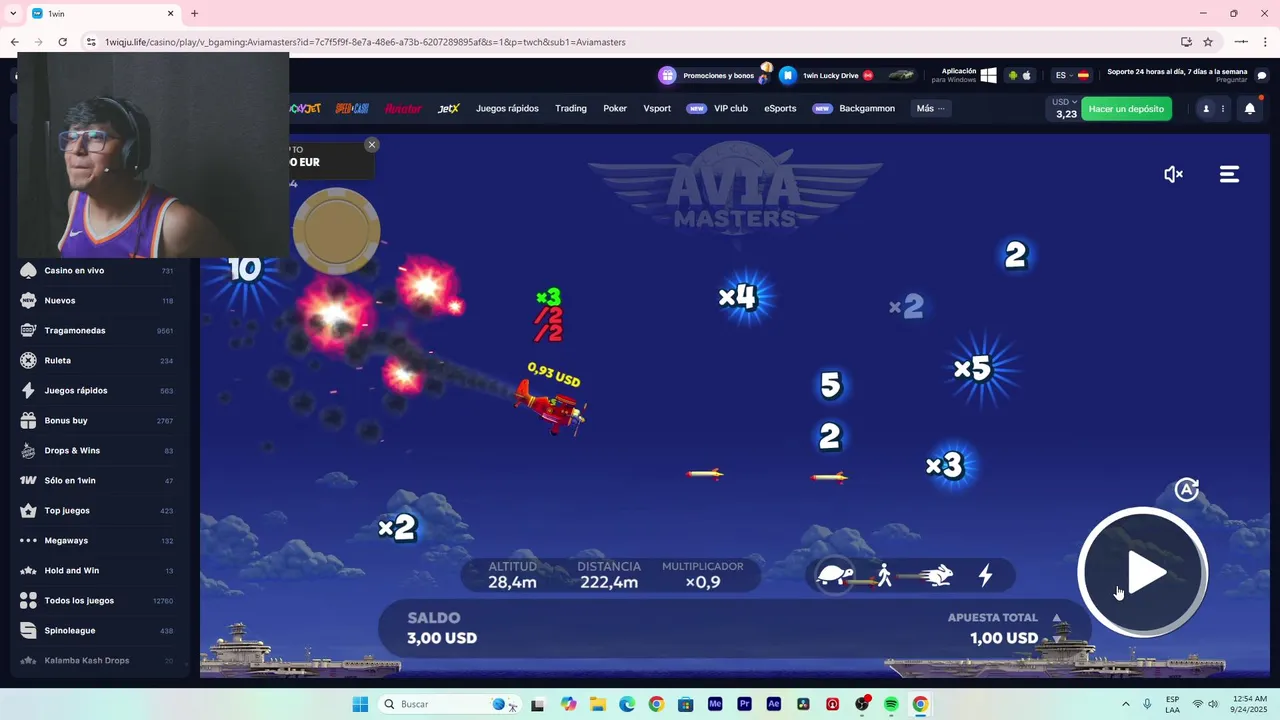Open Windows Start menu
The width and height of the screenshot is (1280, 720).
(360, 704)
